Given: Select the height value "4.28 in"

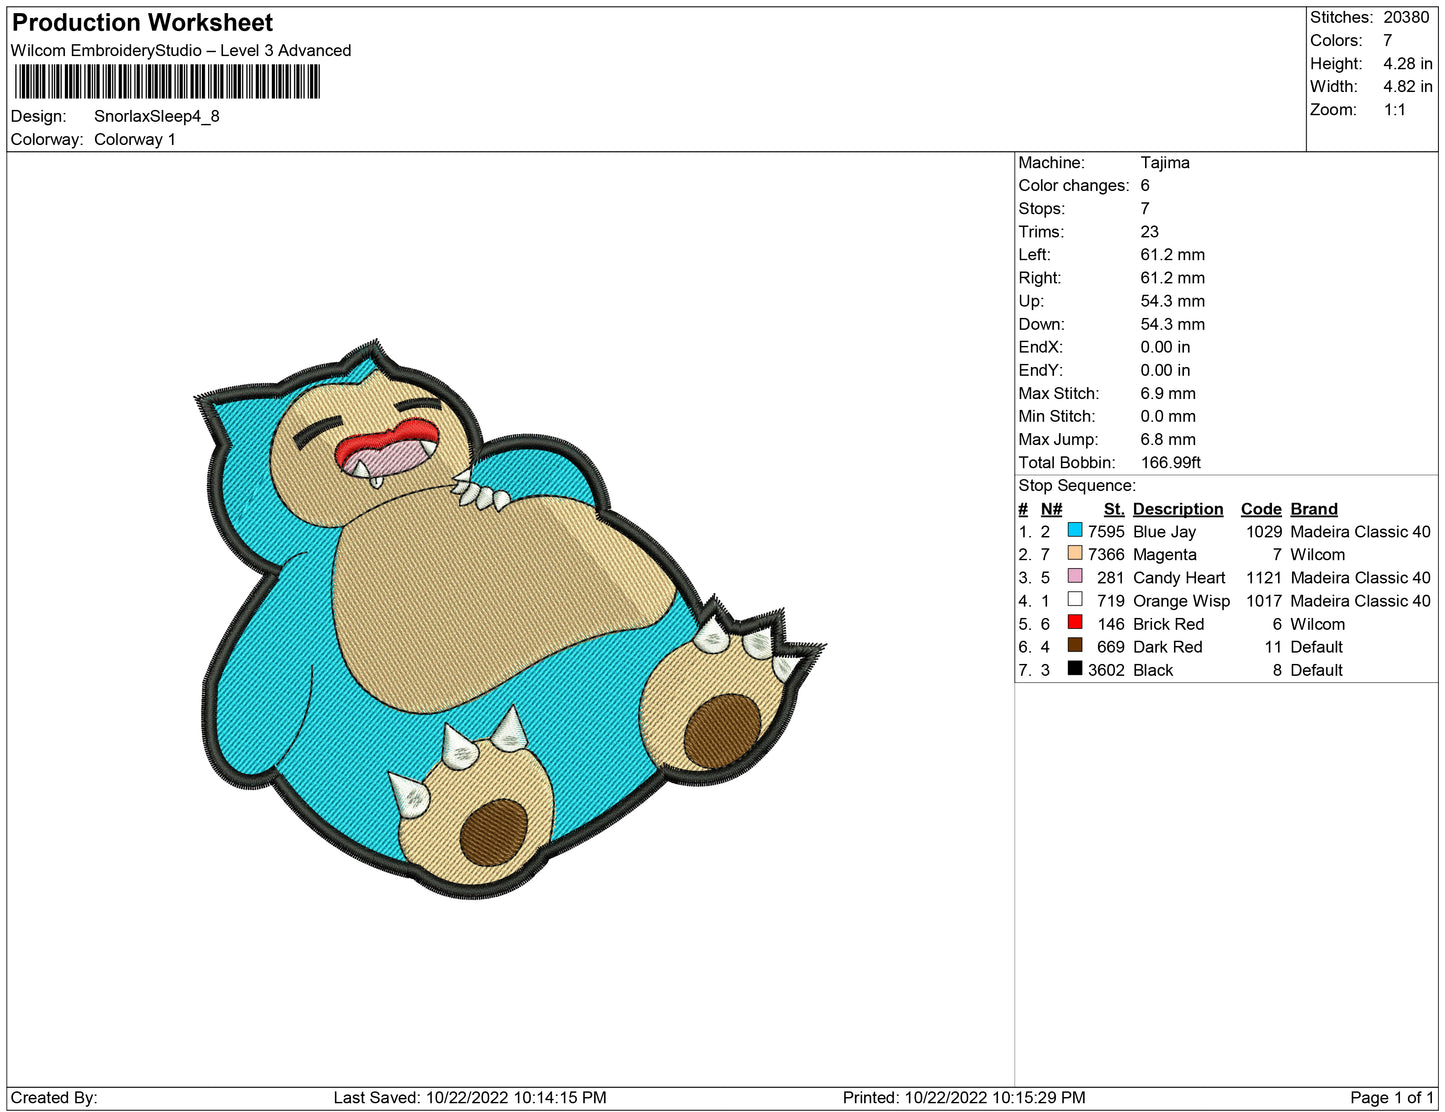Looking at the screenshot, I should tap(1408, 63).
